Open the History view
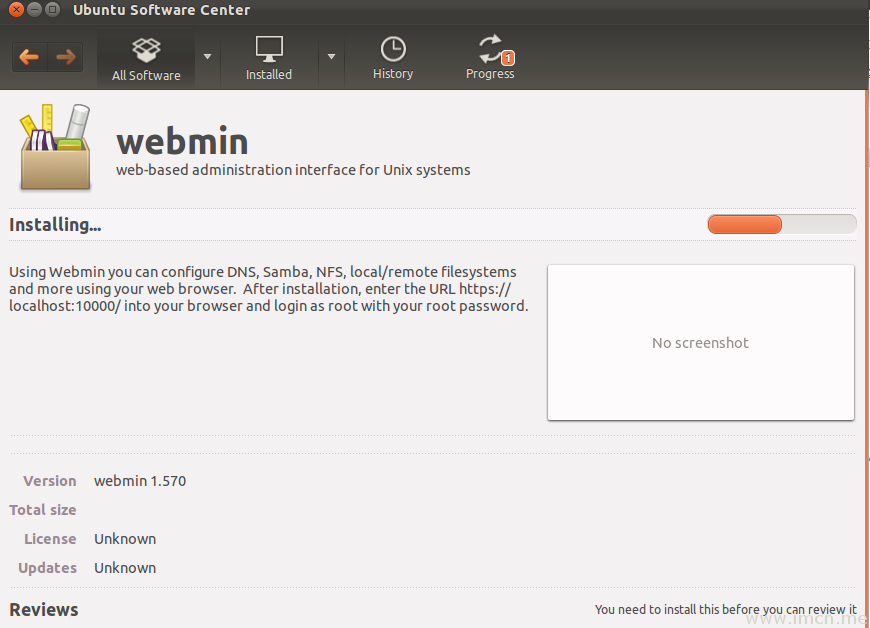This screenshot has width=870, height=628. click(393, 59)
